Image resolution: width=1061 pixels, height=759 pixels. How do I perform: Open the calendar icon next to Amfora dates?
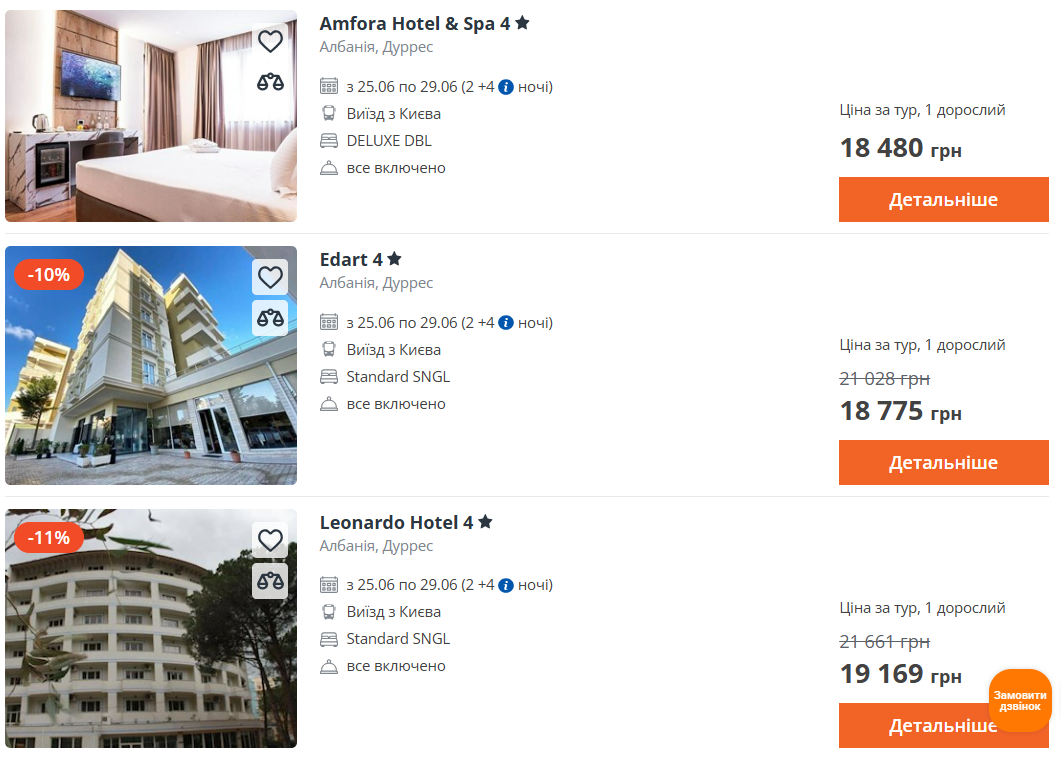(328, 86)
